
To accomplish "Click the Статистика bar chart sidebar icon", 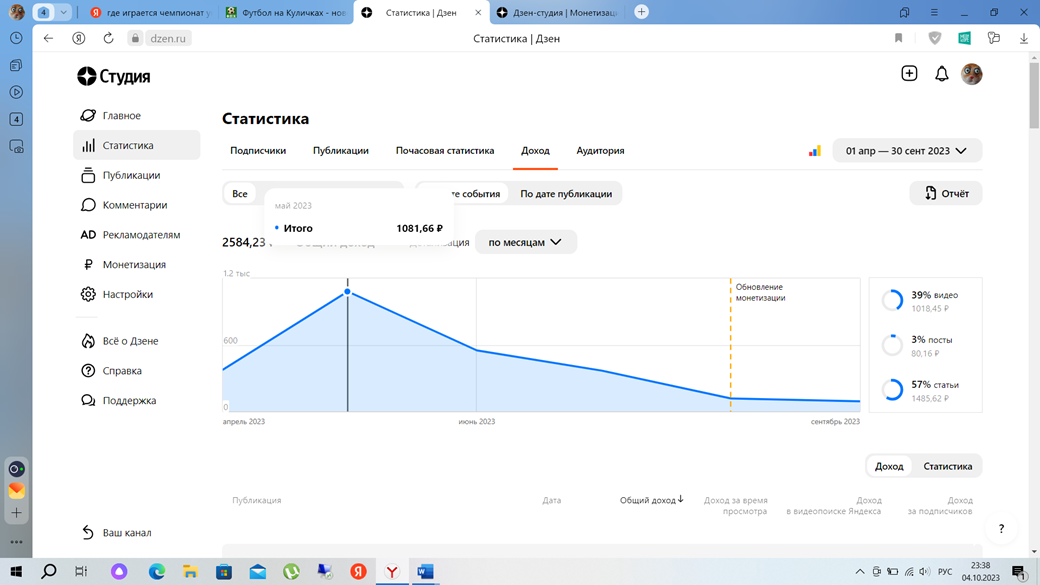I will [88, 145].
